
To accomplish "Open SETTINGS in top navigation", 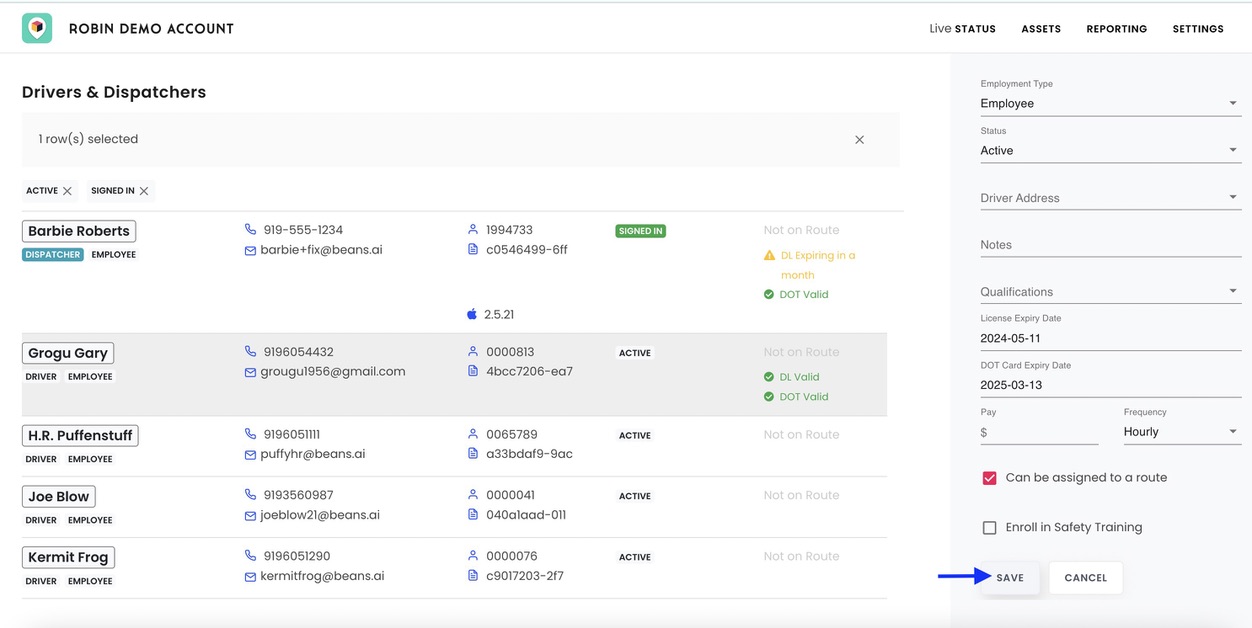I will pyautogui.click(x=1198, y=29).
